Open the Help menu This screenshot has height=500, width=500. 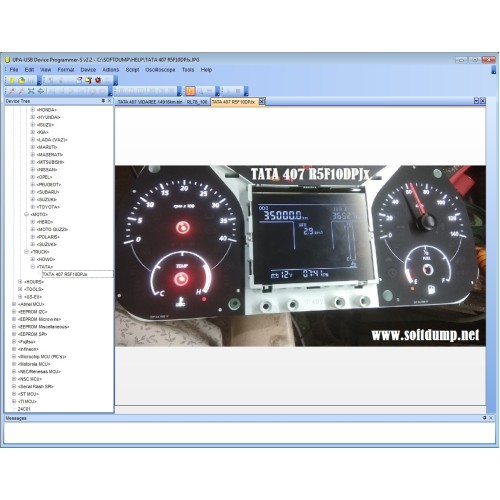pos(206,70)
